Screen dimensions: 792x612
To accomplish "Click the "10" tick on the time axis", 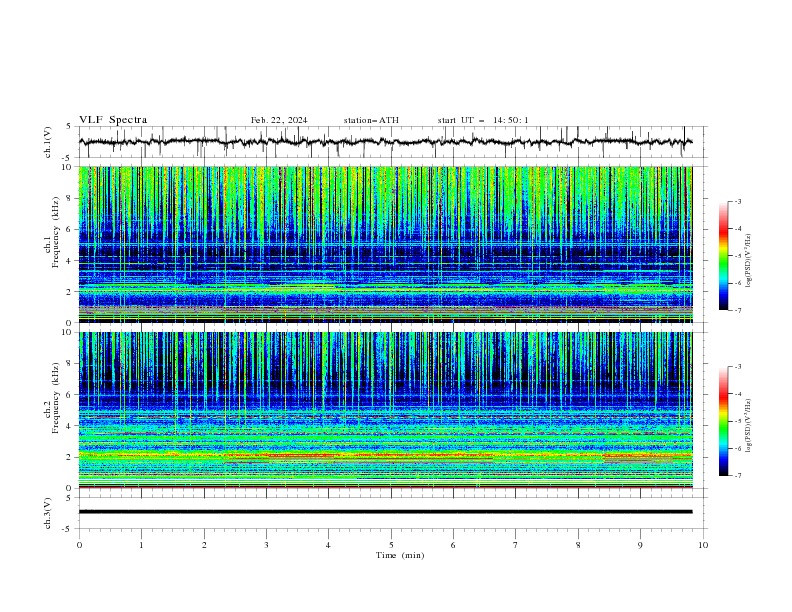I will pos(703,545).
